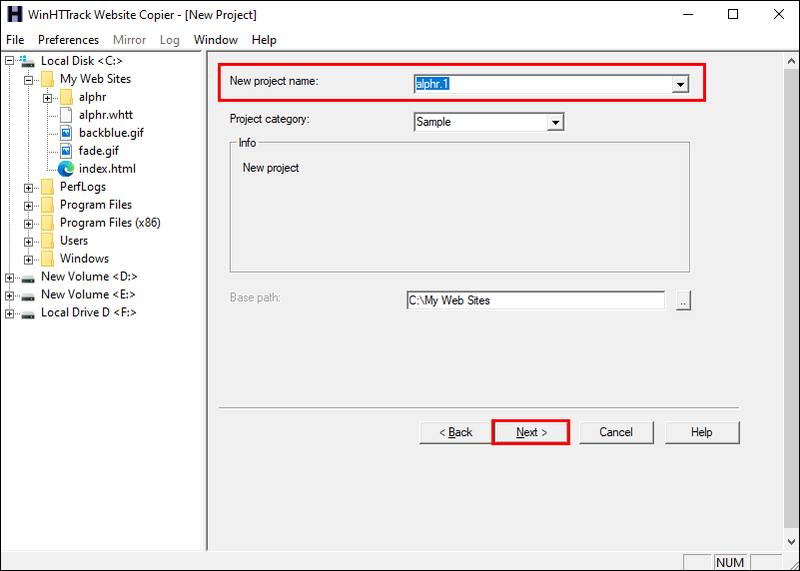The height and width of the screenshot is (571, 800).
Task: Open the Mirror menu
Action: pos(129,40)
